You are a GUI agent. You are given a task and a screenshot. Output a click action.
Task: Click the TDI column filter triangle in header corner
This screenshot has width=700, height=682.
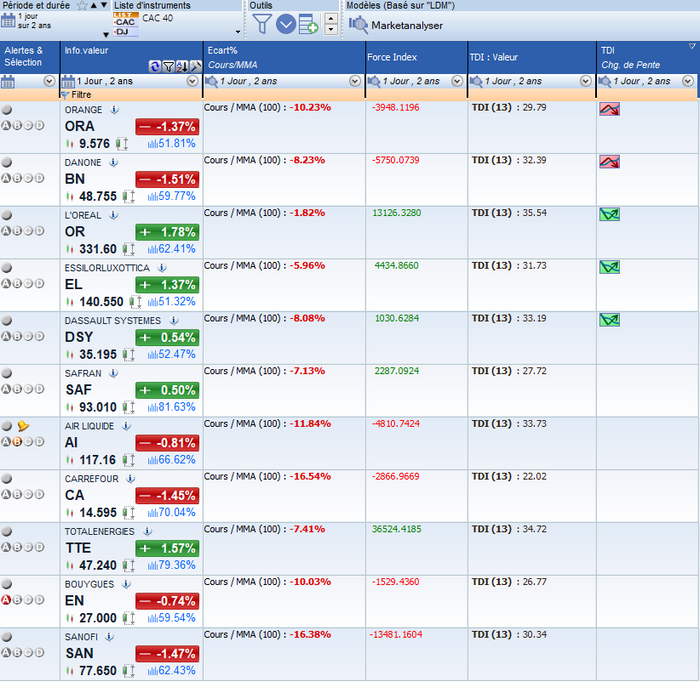click(x=692, y=46)
